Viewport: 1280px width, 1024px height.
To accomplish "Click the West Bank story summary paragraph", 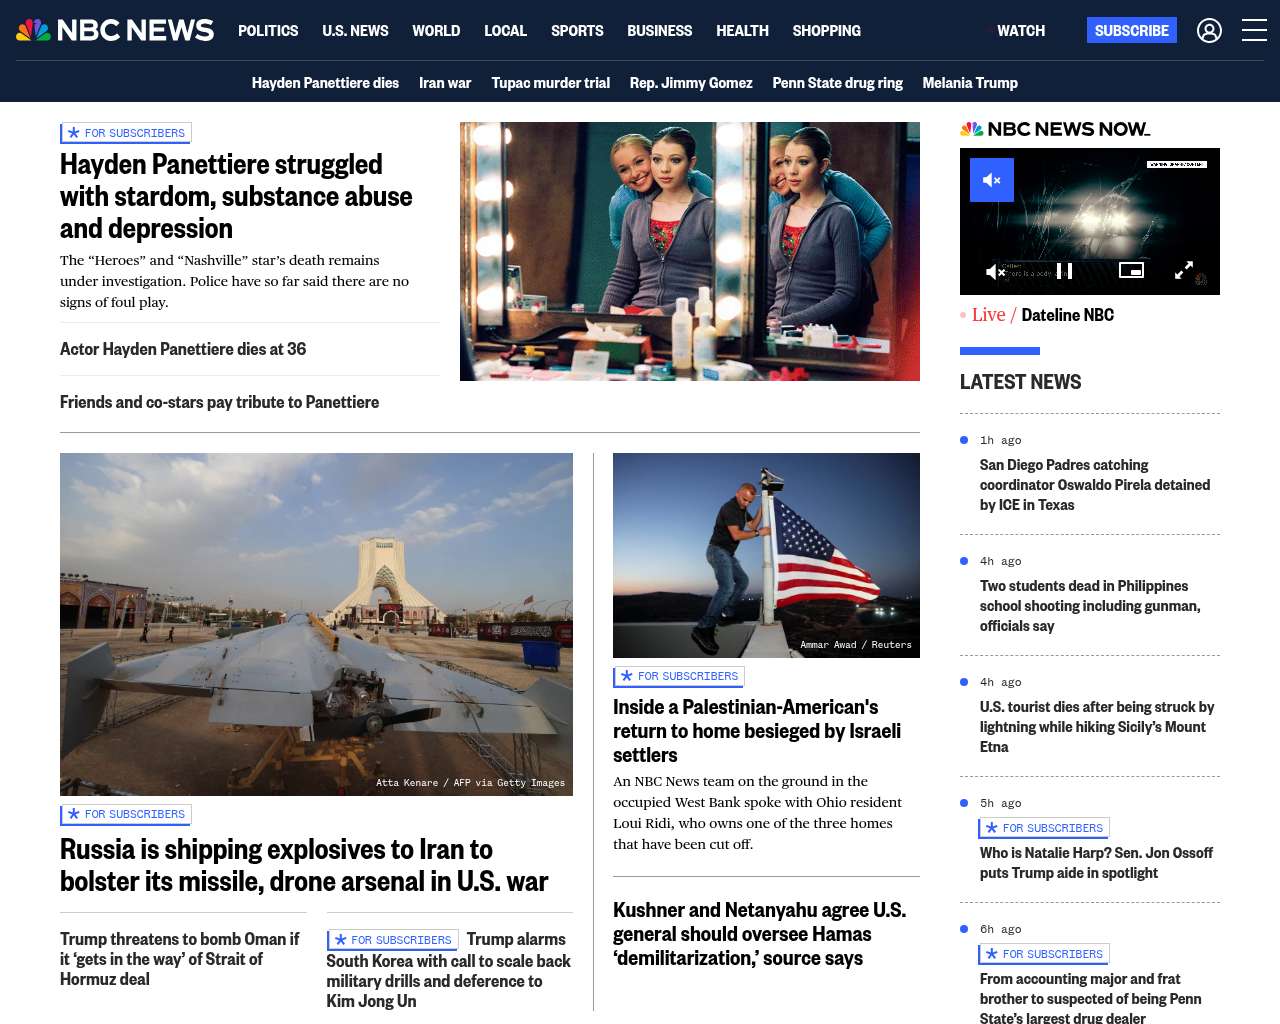I will (x=757, y=813).
